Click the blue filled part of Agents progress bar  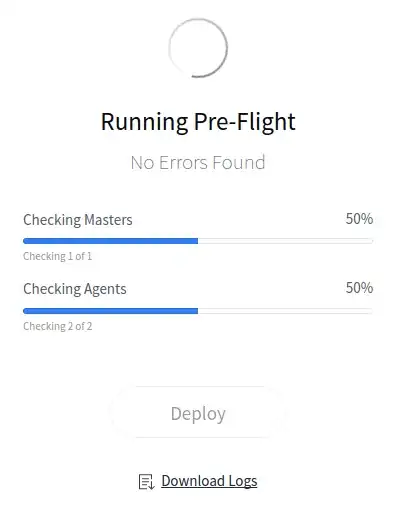click(111, 311)
